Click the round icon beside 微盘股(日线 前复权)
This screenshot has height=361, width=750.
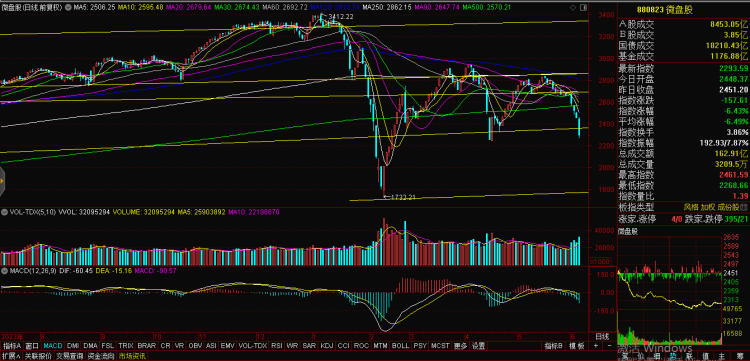(x=68, y=7)
